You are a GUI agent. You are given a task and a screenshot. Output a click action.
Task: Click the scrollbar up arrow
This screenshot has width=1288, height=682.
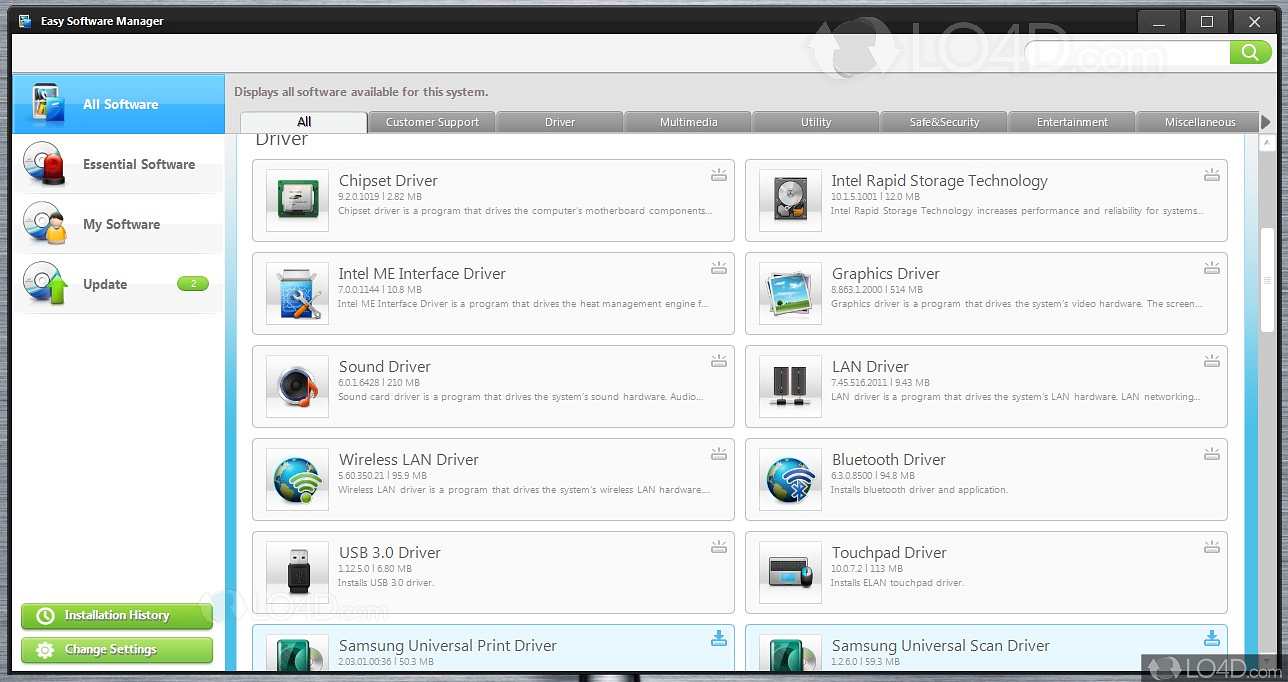click(1268, 145)
